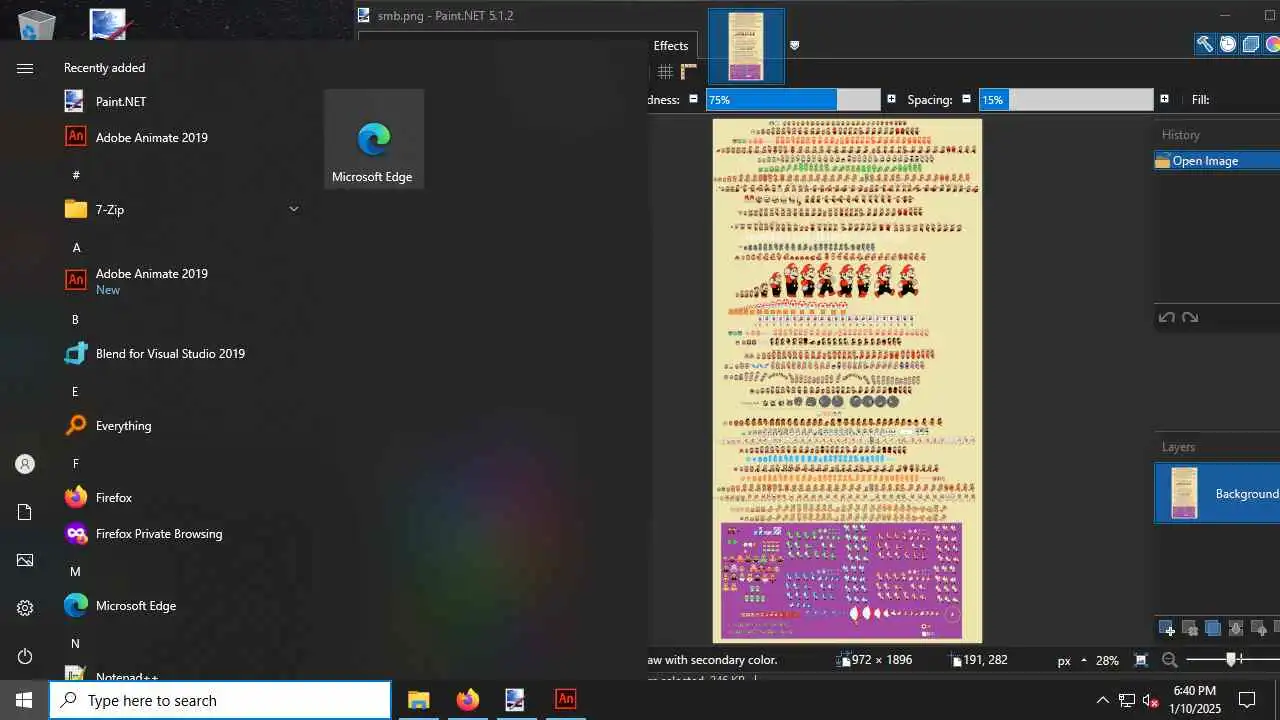Select Open Image entry in History
The image size is (1280, 720).
click(1217, 161)
